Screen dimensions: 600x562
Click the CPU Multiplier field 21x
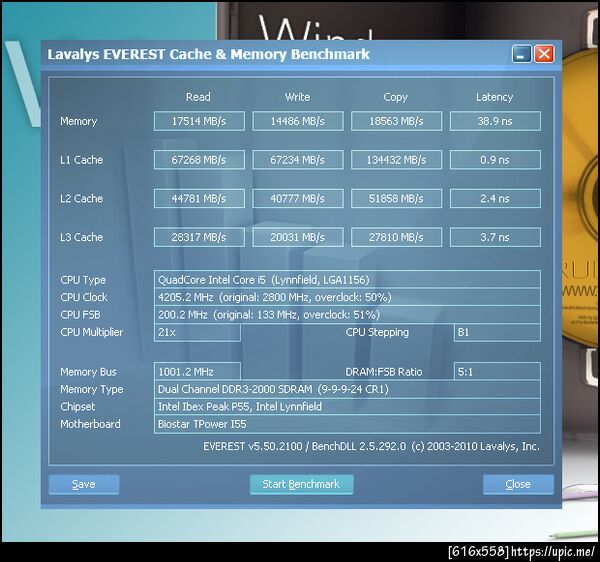[197, 332]
